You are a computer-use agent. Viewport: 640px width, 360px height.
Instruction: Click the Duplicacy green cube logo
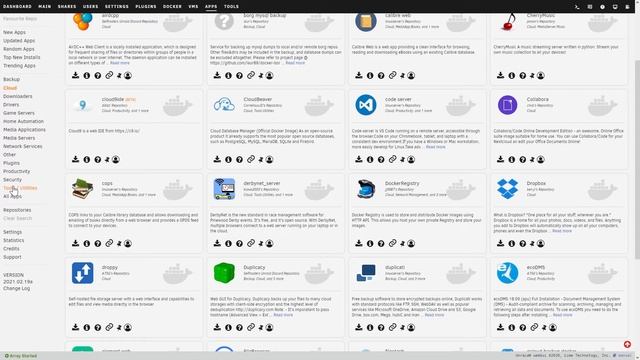point(224,273)
